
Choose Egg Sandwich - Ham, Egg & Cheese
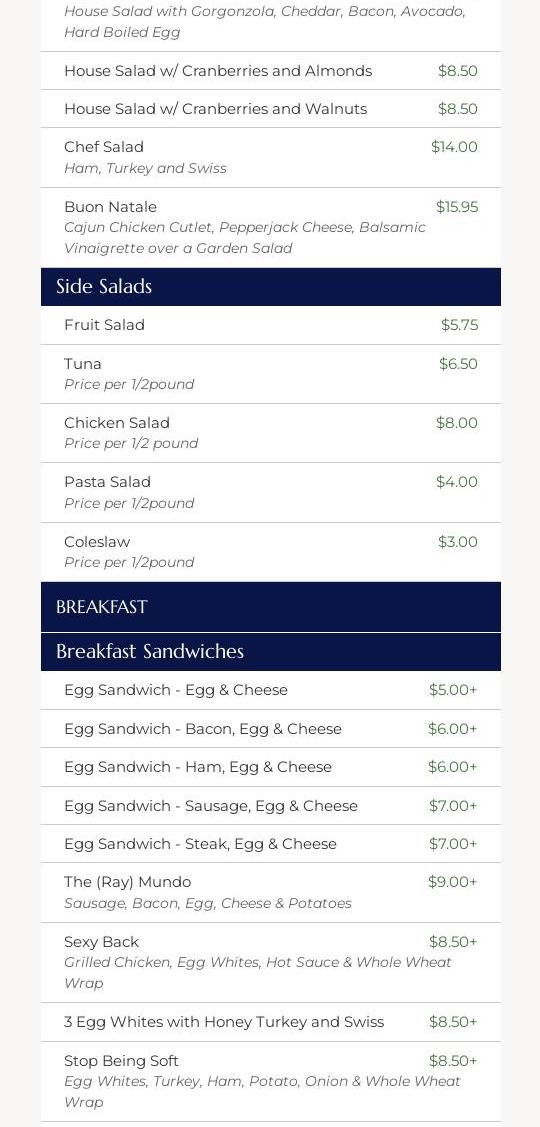tap(270, 767)
